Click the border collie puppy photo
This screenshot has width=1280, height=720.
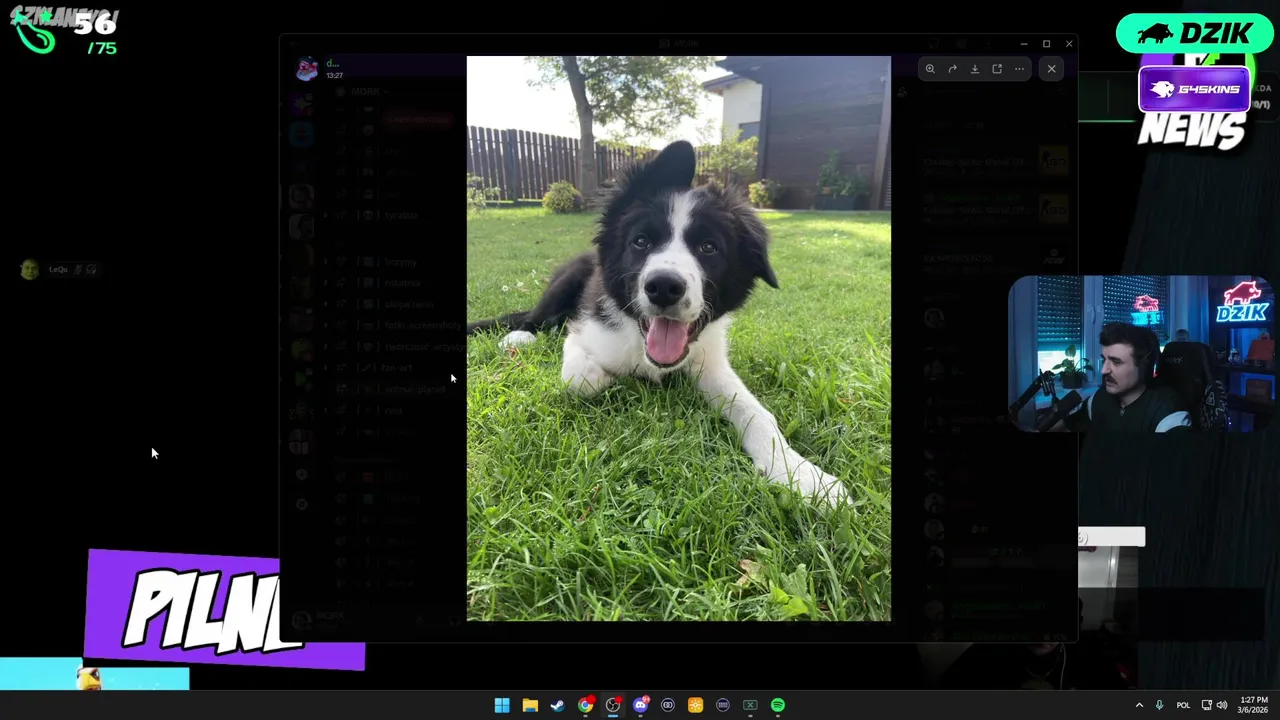678,338
